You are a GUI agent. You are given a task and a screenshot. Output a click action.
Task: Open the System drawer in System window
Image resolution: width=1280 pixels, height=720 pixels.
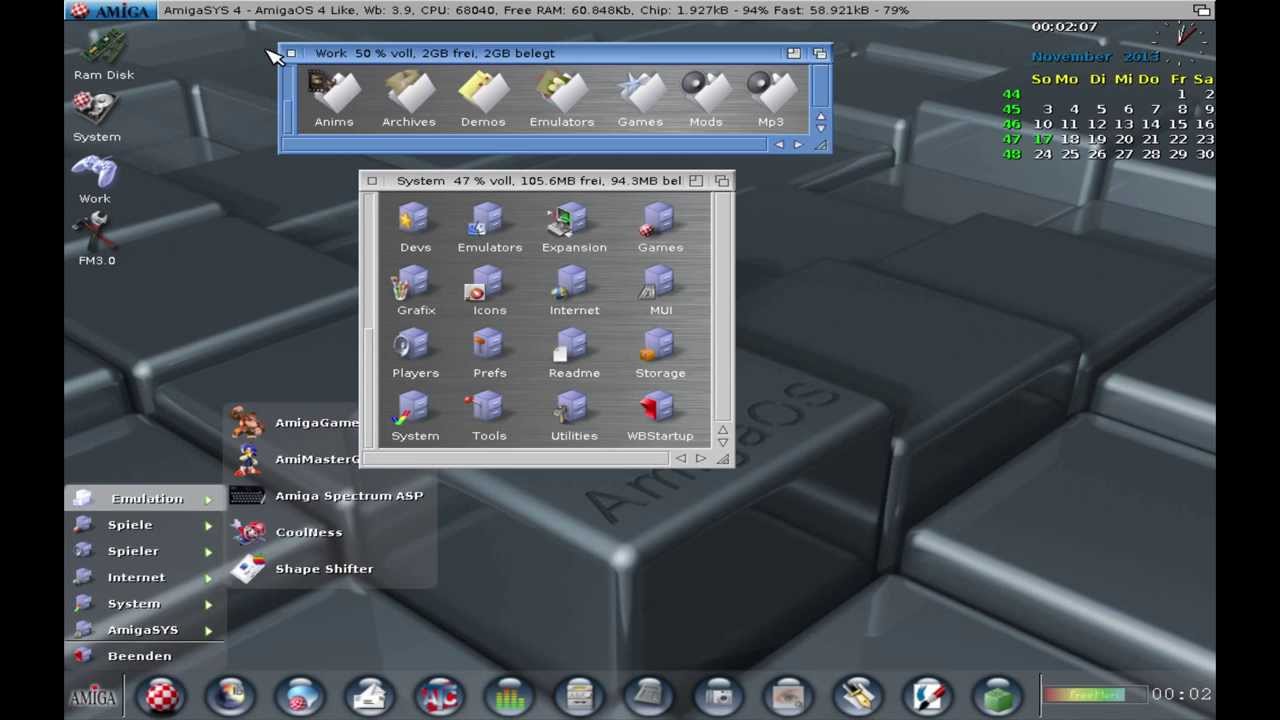point(415,417)
